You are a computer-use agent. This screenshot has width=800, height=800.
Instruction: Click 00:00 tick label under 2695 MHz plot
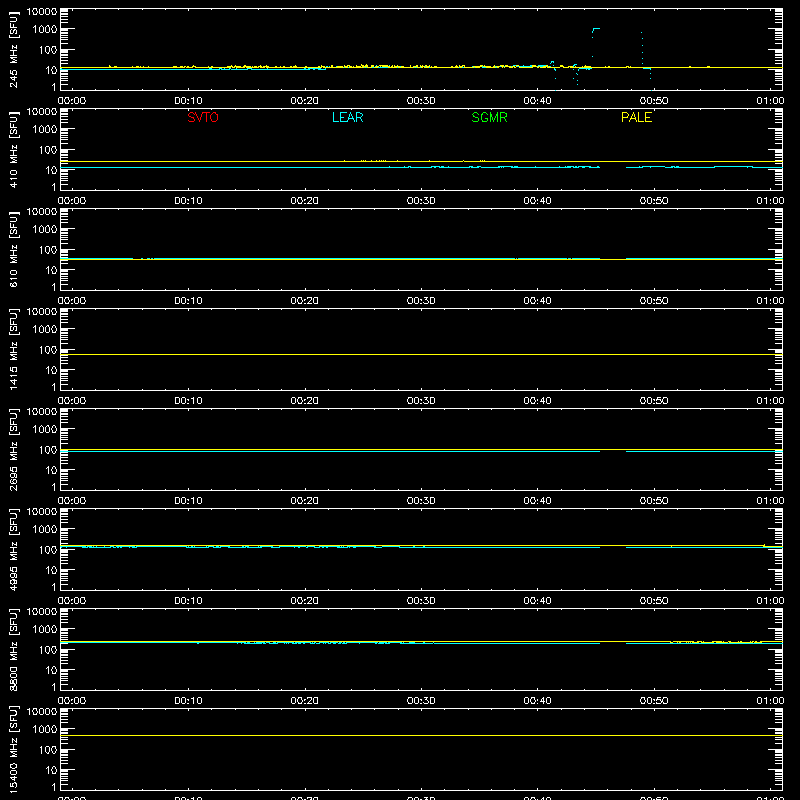tap(72, 501)
